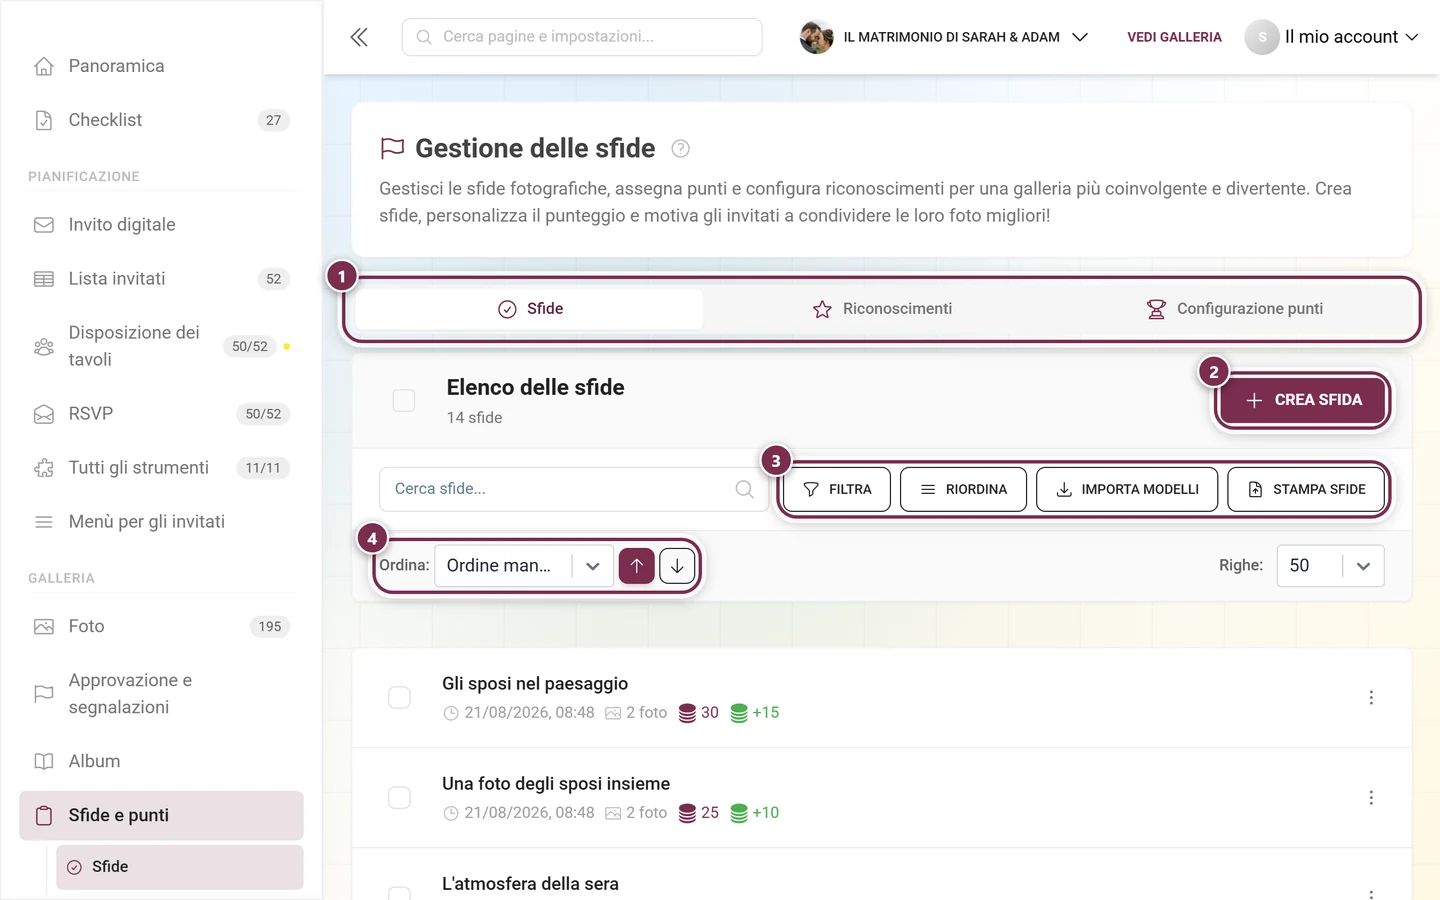This screenshot has width=1440, height=900.
Task: Sort descending with the down arrow button
Action: pos(677,566)
